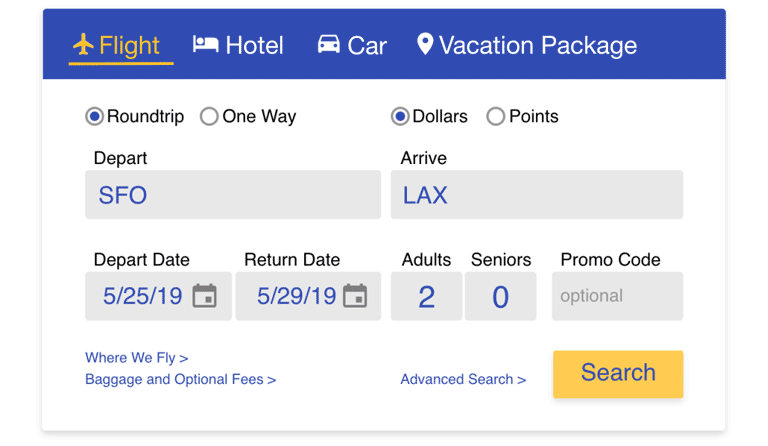Click the yellow Search button
The height and width of the screenshot is (446, 768).
point(618,374)
